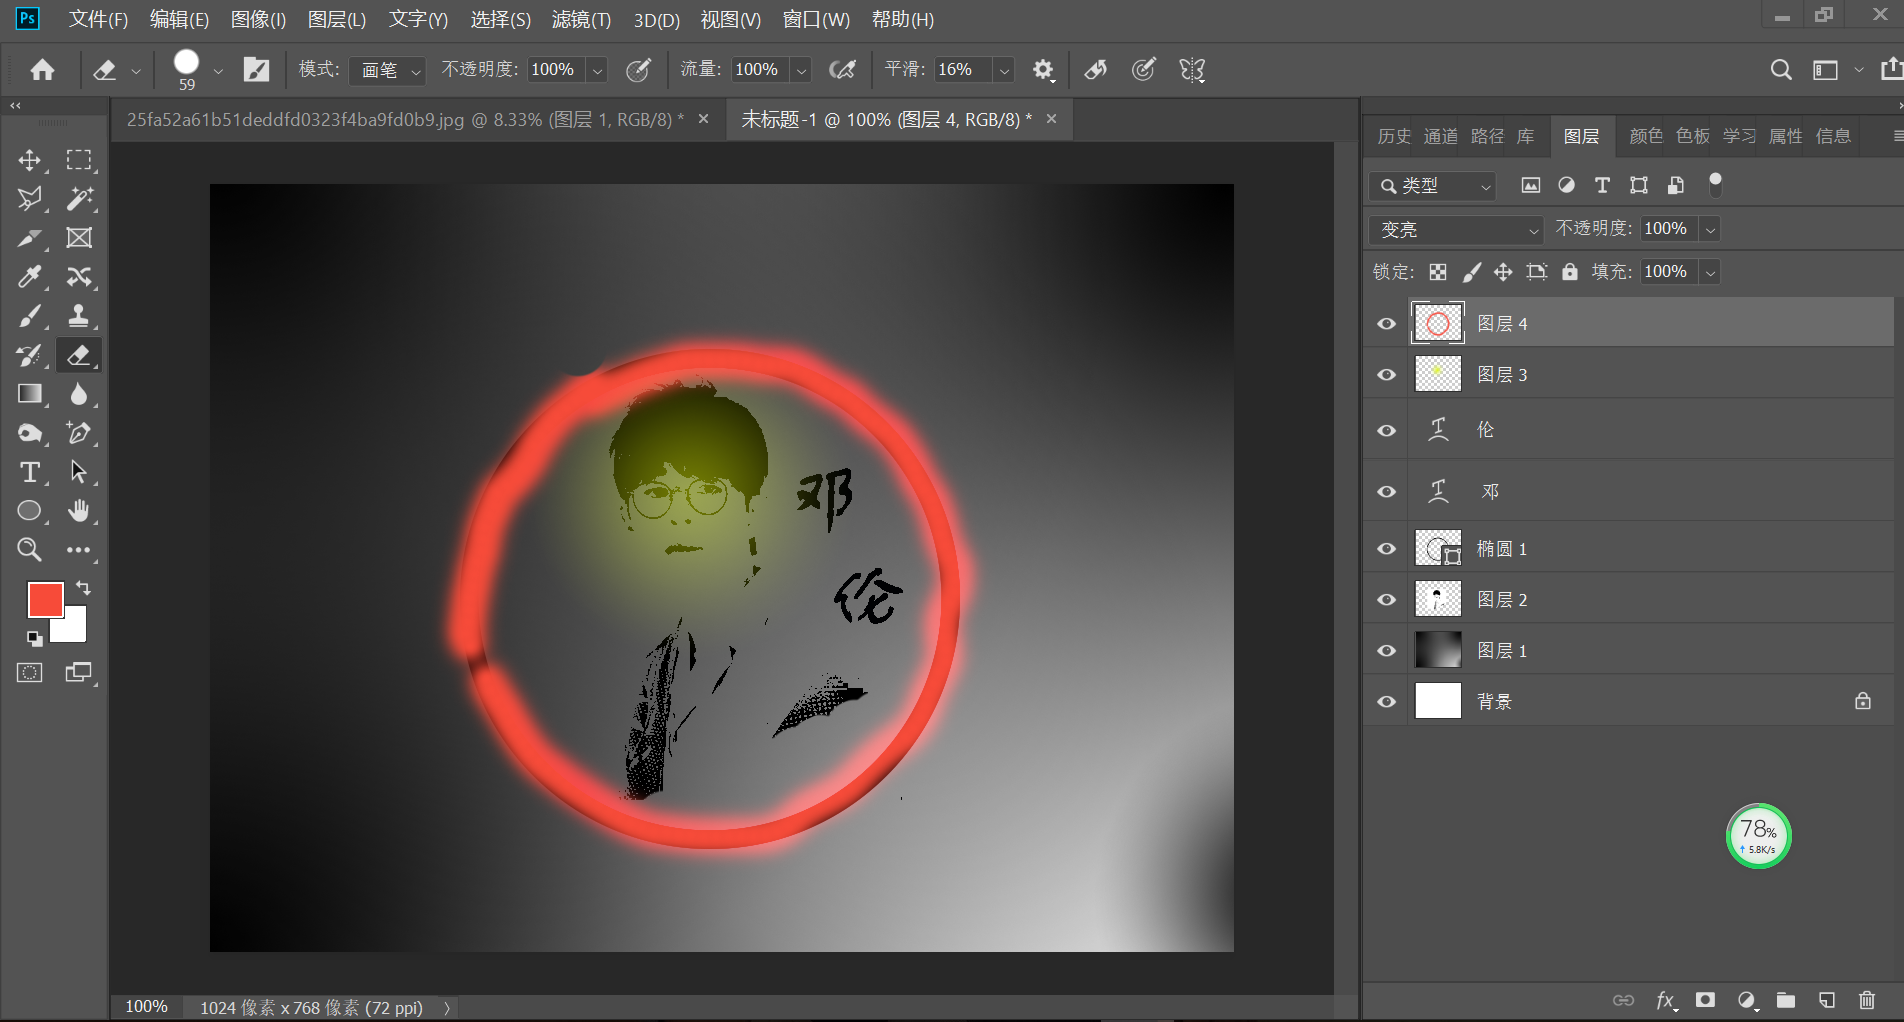Select the Horizontal Type tool
Image resolution: width=1904 pixels, height=1022 pixels.
[x=30, y=472]
